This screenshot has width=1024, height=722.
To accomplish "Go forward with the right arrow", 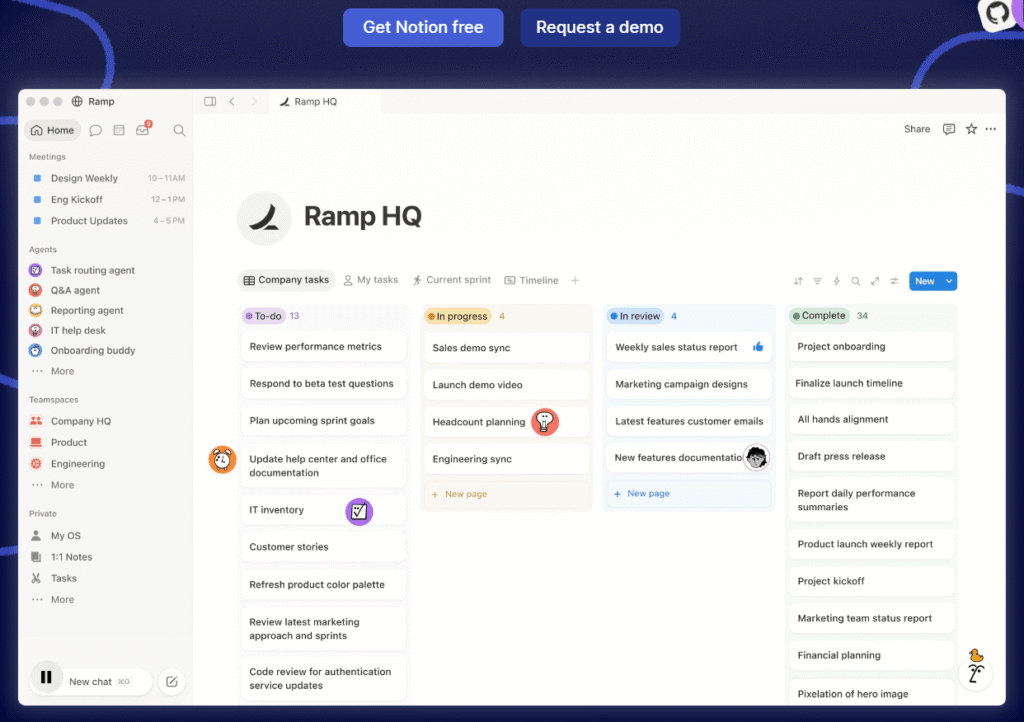I will [254, 101].
